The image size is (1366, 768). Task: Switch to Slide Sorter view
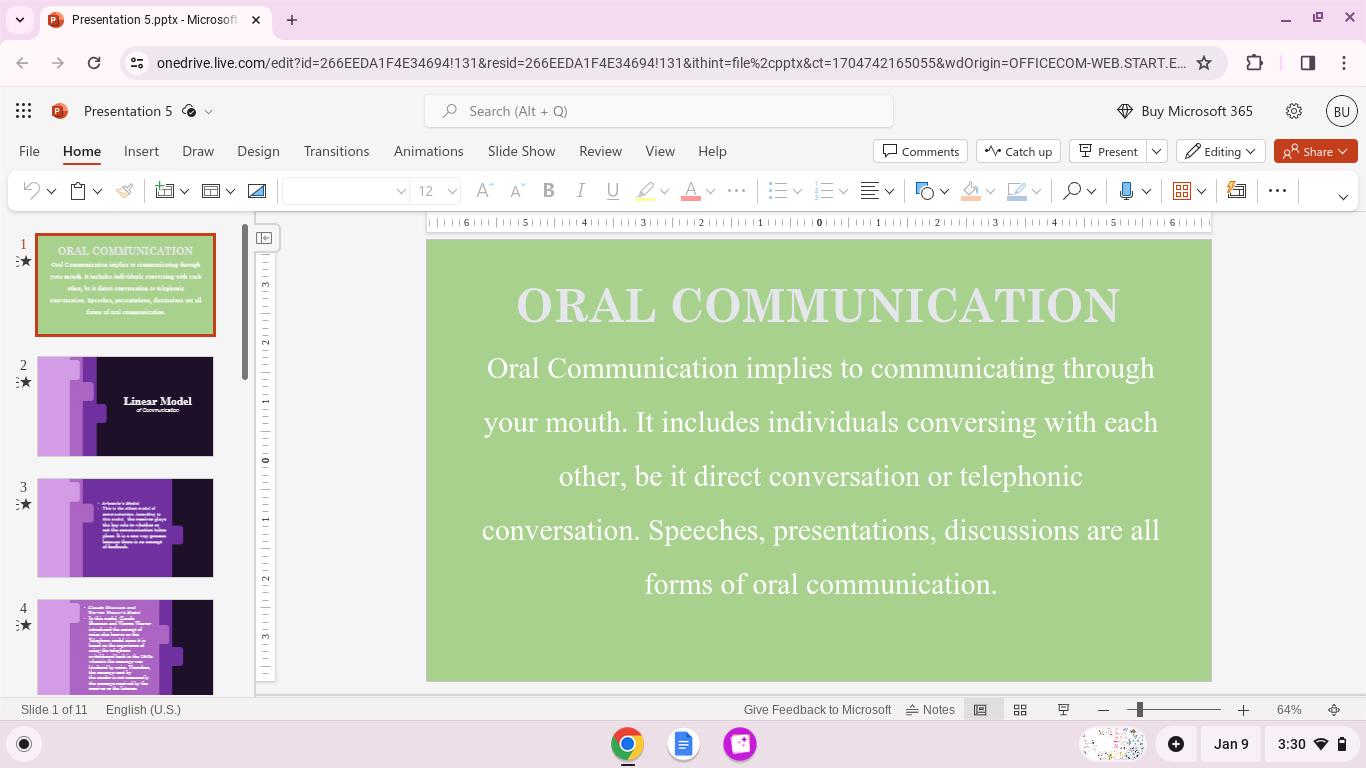[x=1020, y=710]
